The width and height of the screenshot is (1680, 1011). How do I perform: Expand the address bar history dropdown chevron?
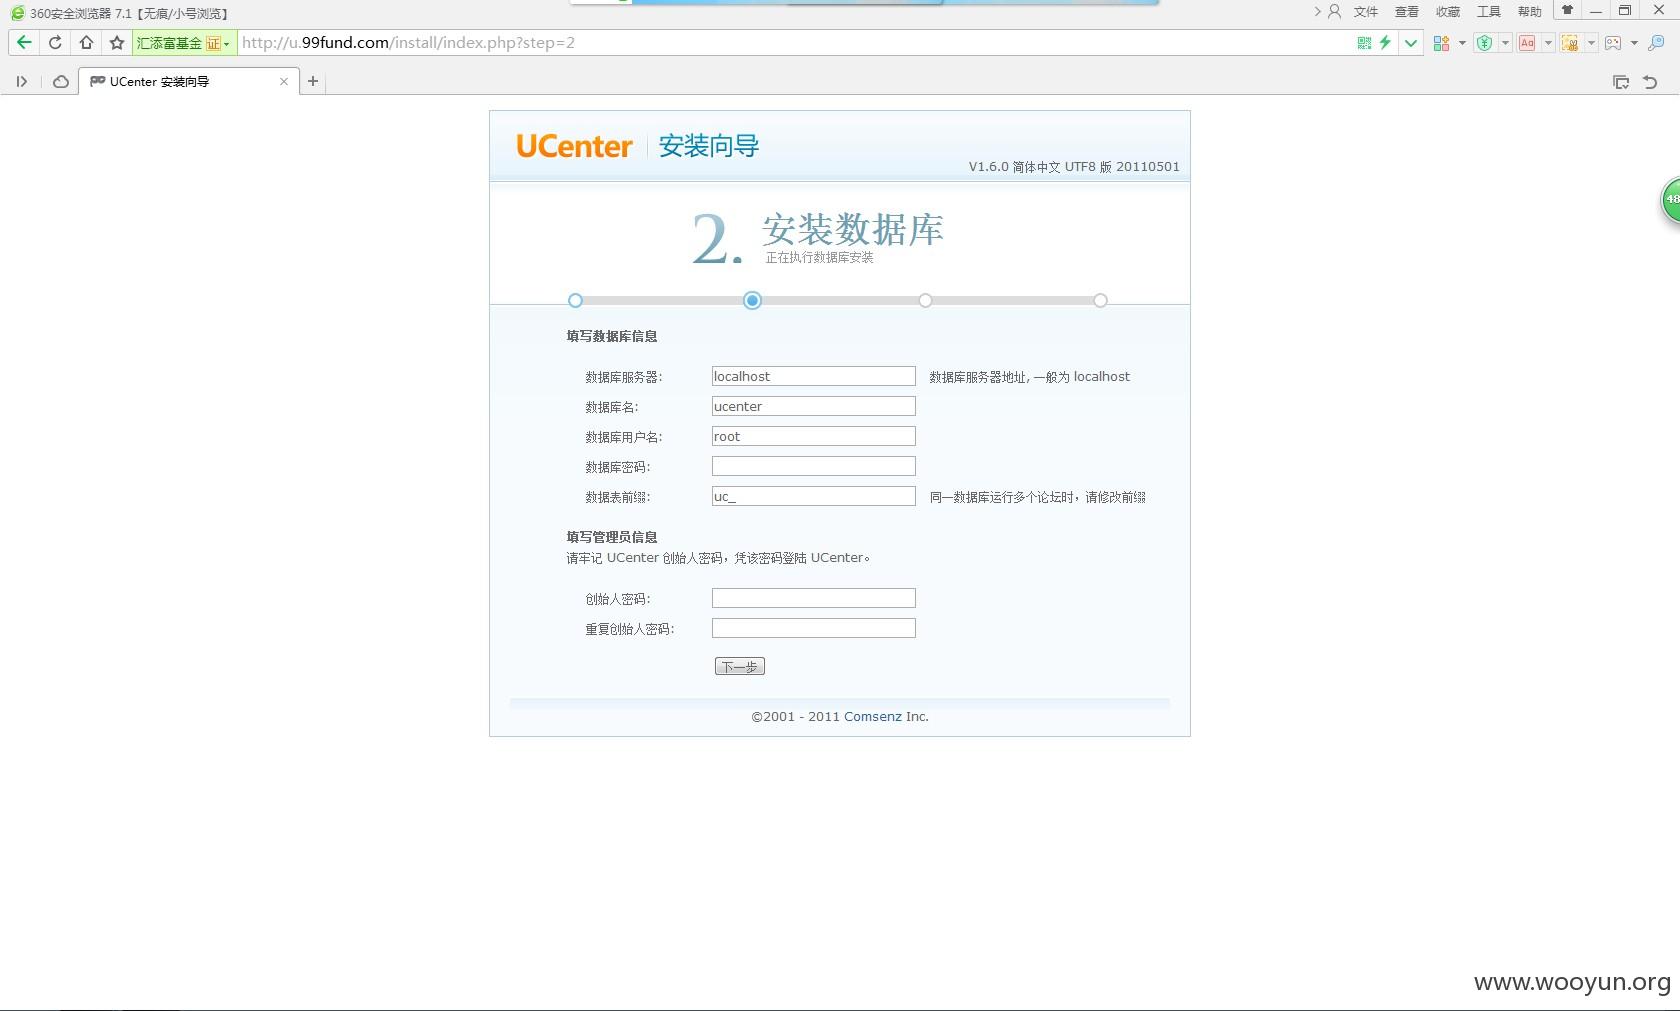pyautogui.click(x=1411, y=43)
